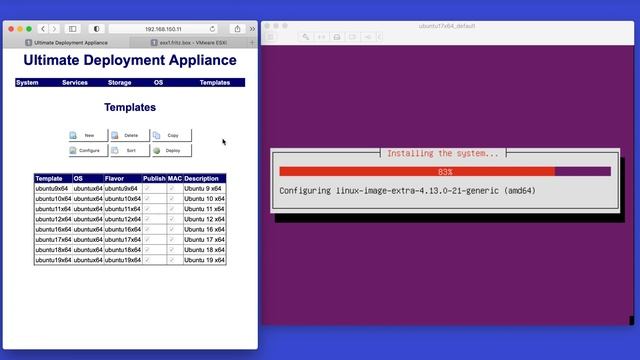Toggle MAC checkbox for ubuntu16x64
Image resolution: width=640 pixels, height=360 pixels.
(x=171, y=229)
